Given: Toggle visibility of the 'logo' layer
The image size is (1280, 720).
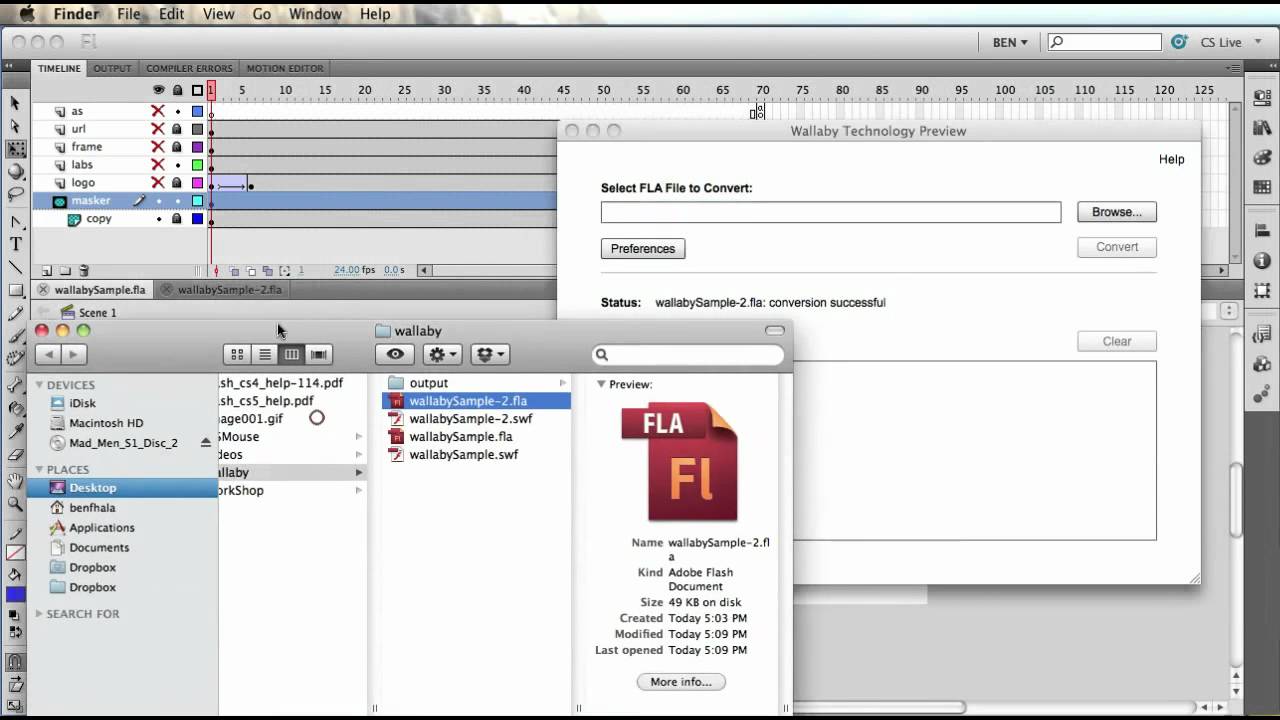Looking at the screenshot, I should pos(158,183).
